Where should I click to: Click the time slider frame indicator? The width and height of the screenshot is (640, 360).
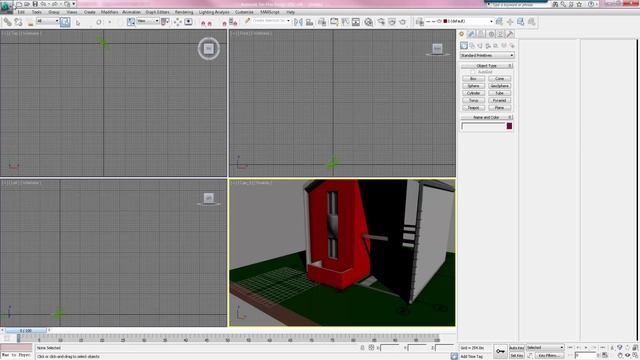tap(26, 331)
